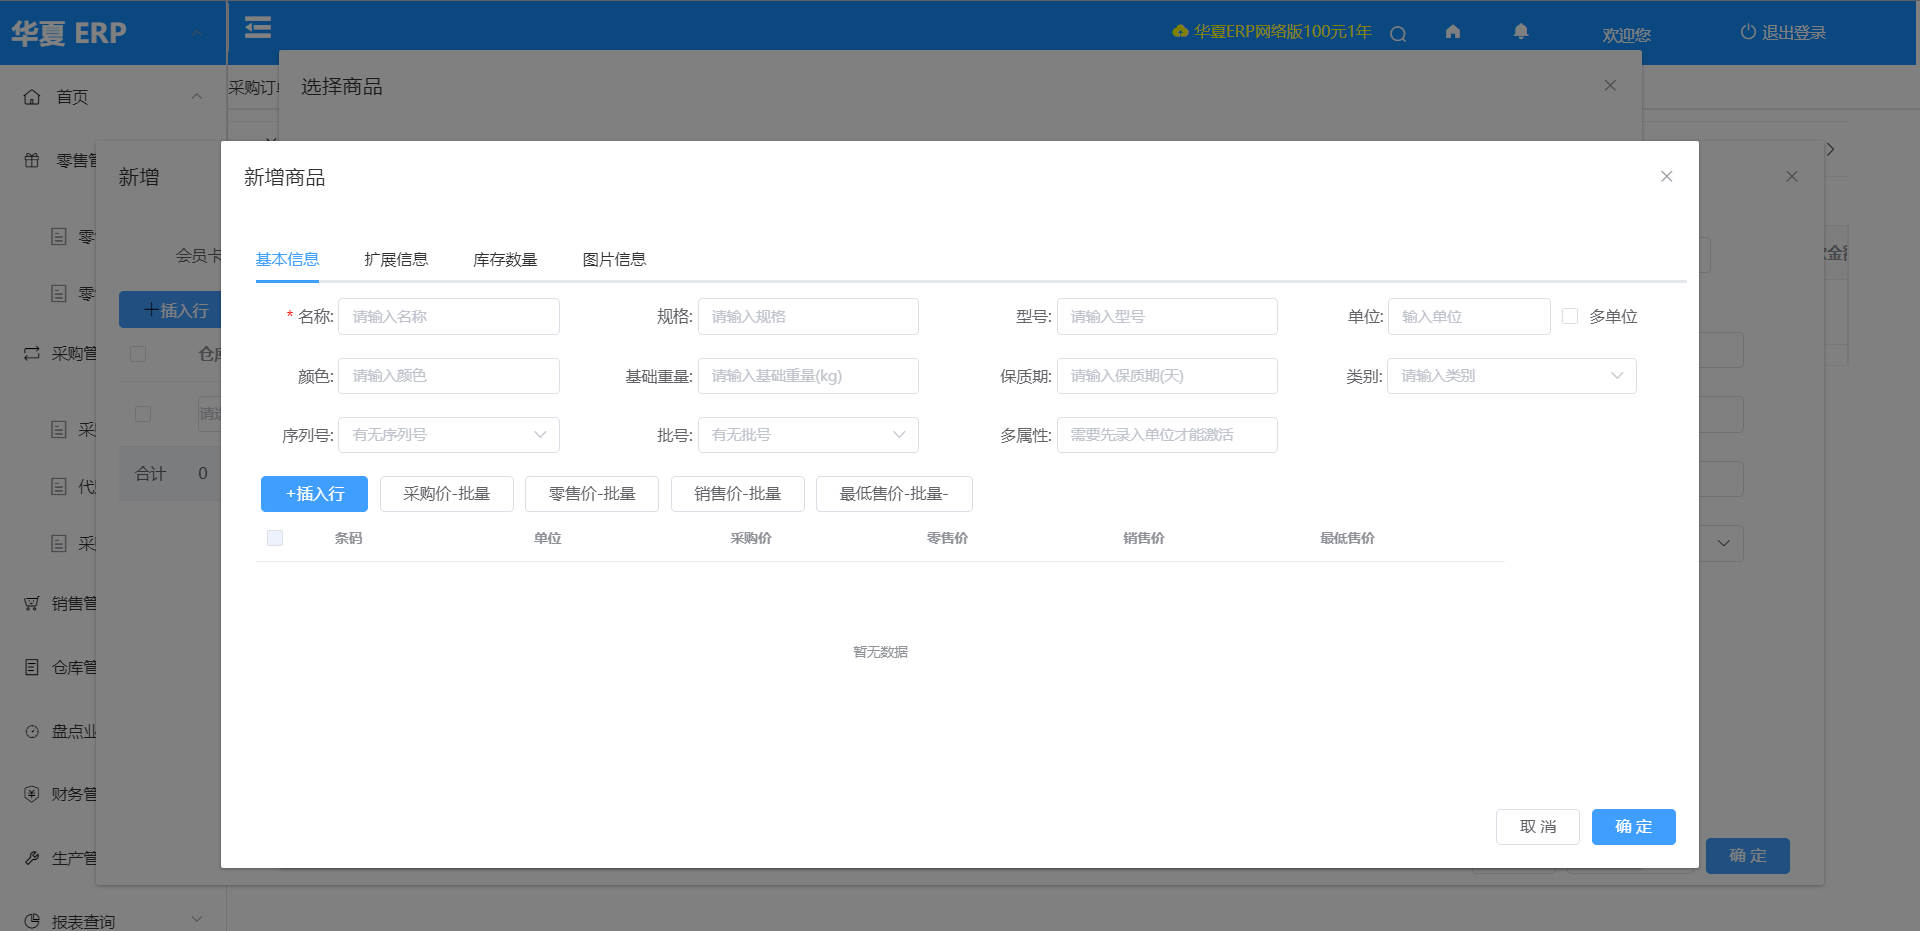The height and width of the screenshot is (931, 1920).
Task: Switch to 库存数量 tab
Action: tap(505, 260)
